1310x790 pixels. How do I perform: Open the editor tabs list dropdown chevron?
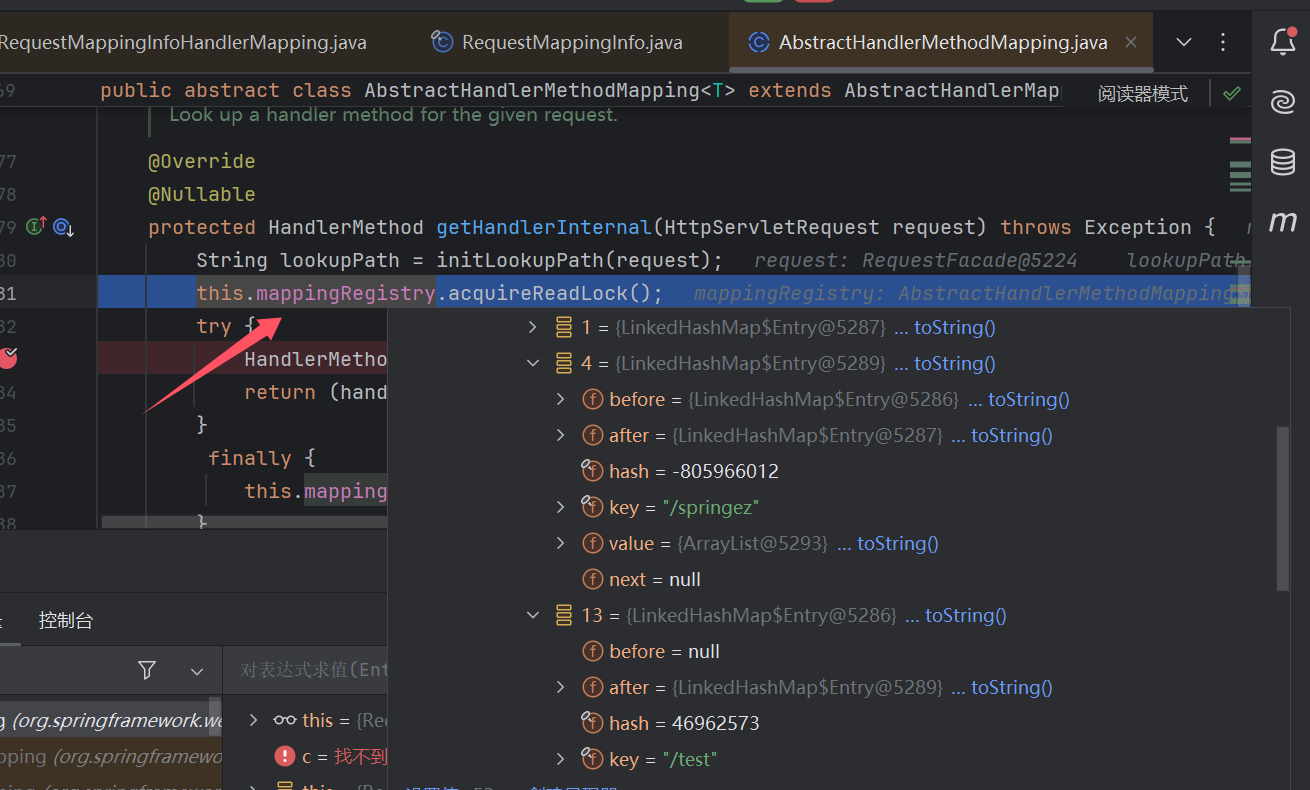pos(1184,42)
